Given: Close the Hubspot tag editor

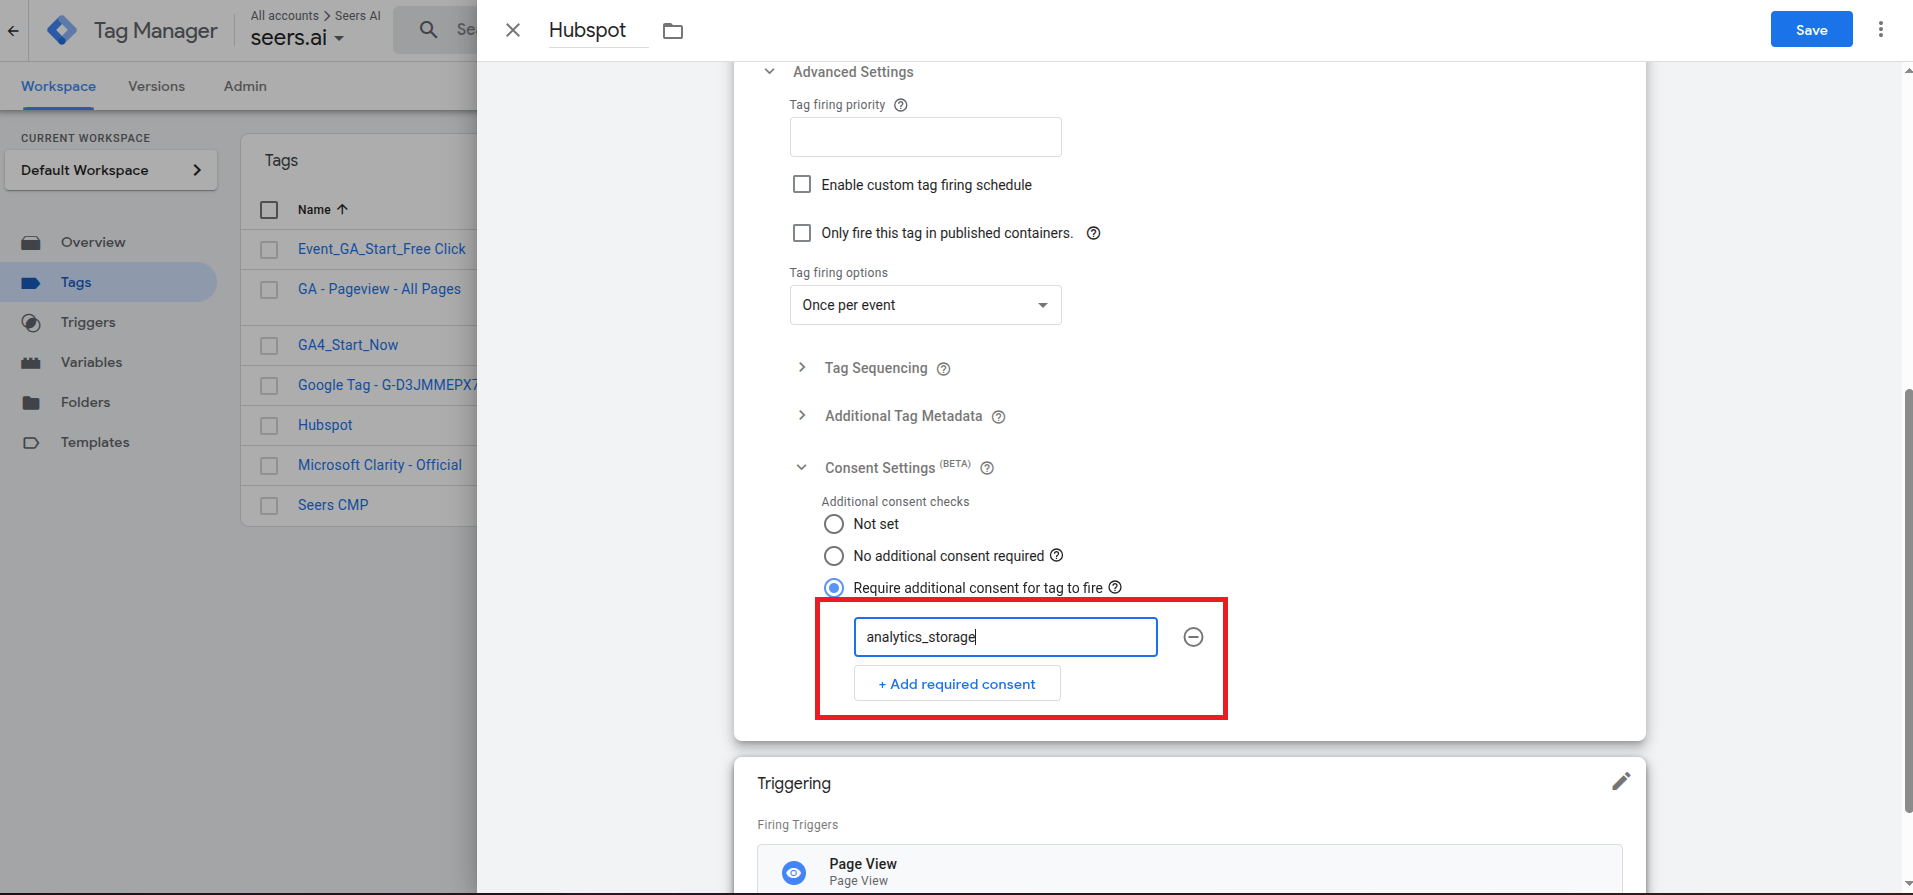Looking at the screenshot, I should (513, 30).
